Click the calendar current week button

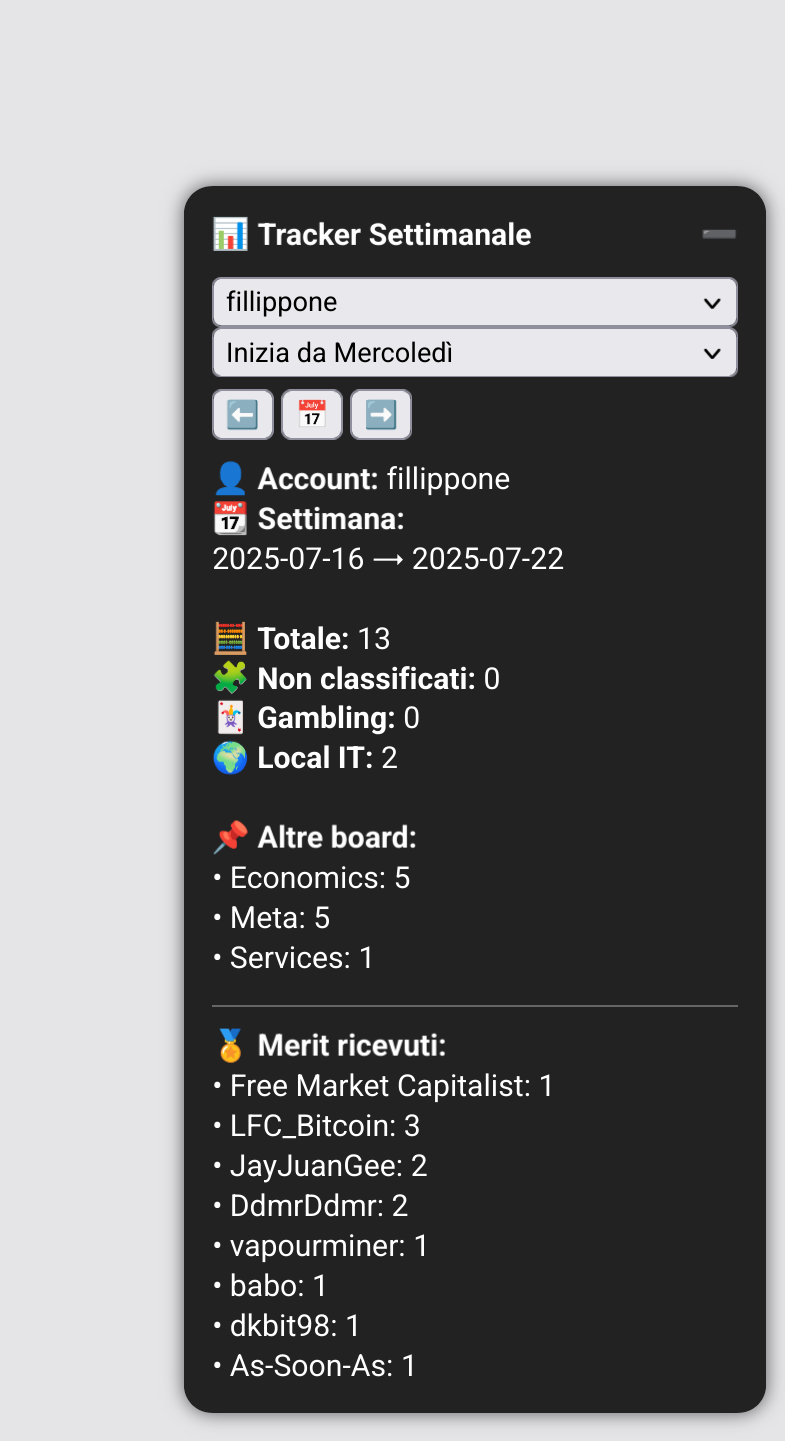click(x=312, y=414)
